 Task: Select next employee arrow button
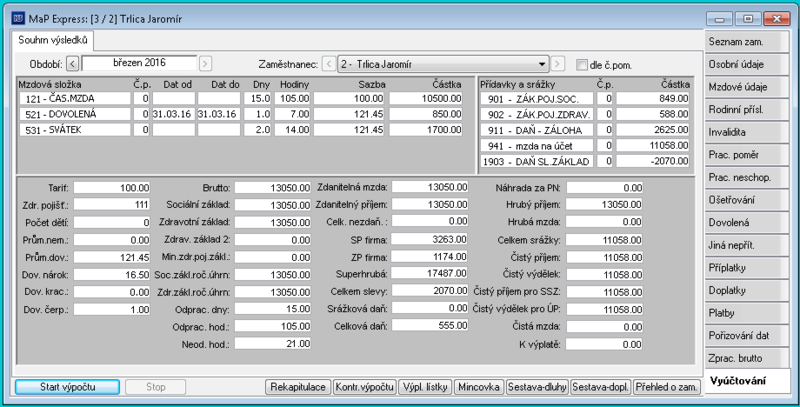pos(558,64)
